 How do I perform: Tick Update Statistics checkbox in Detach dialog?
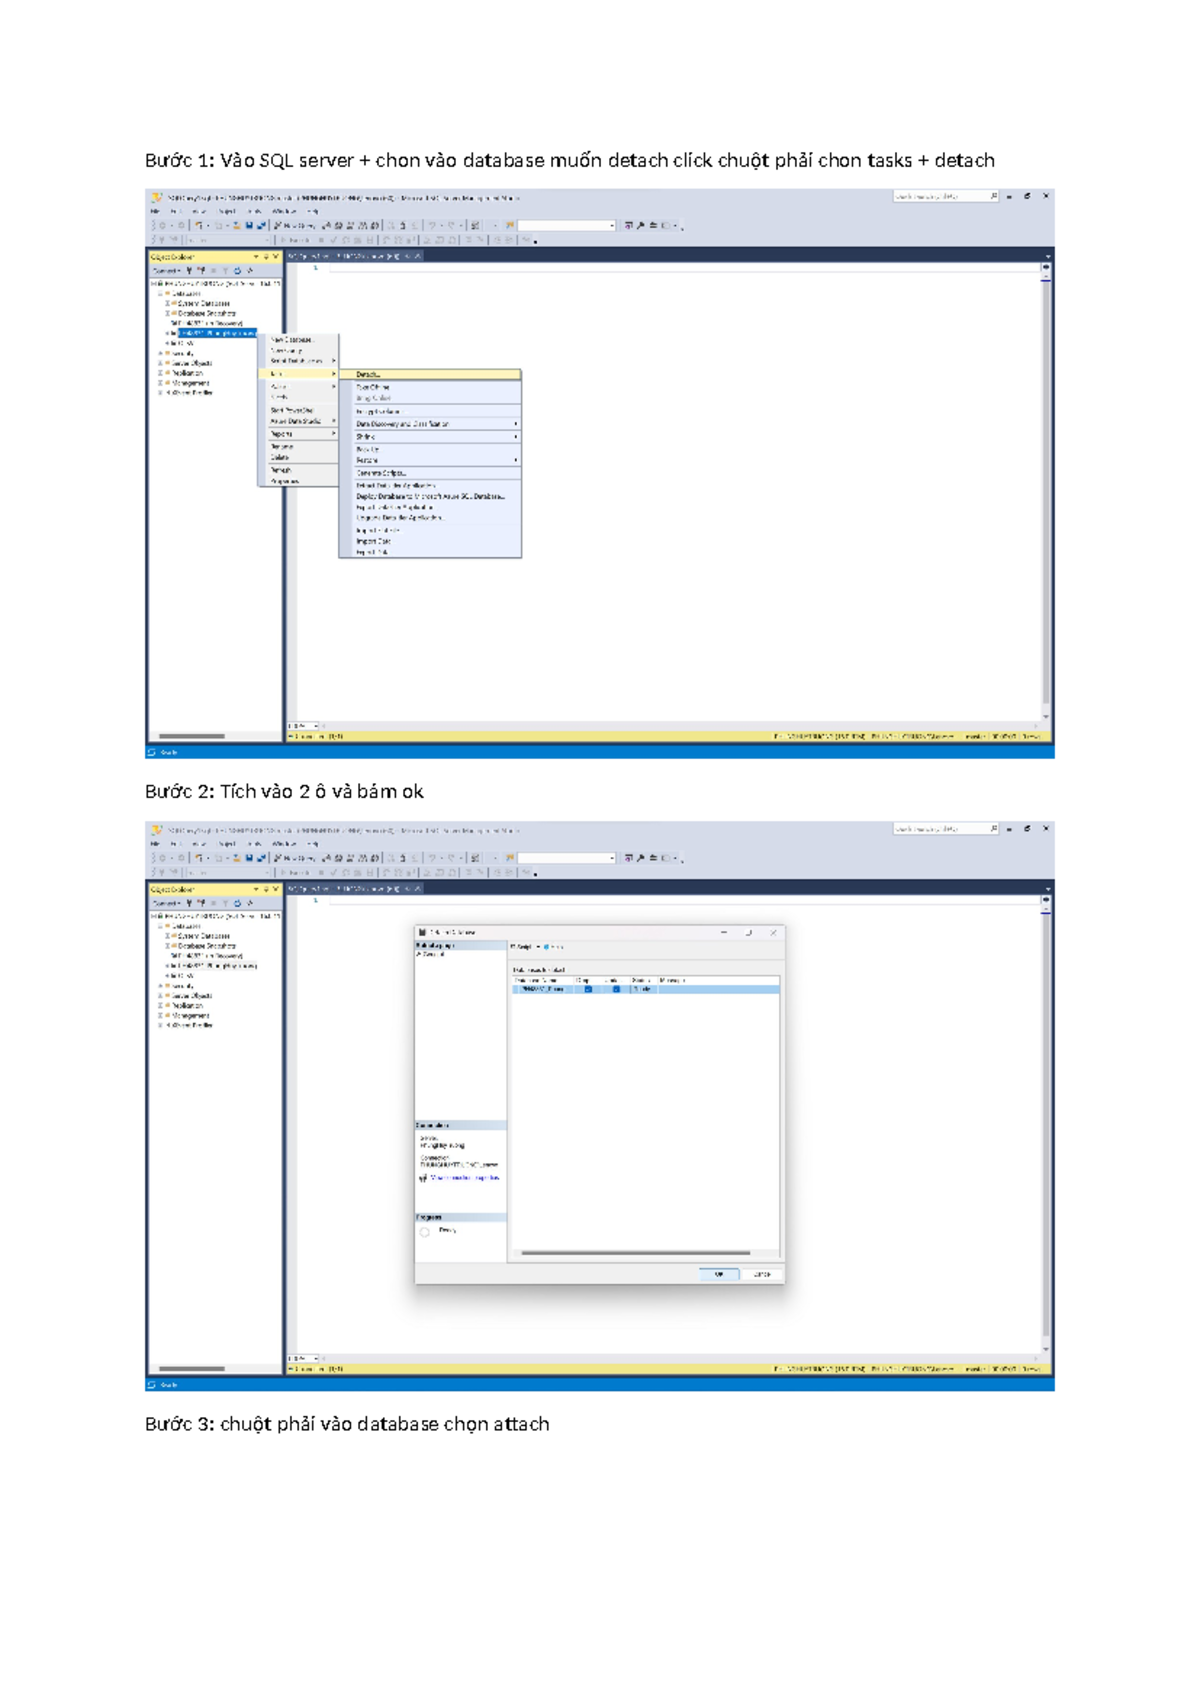coord(616,989)
